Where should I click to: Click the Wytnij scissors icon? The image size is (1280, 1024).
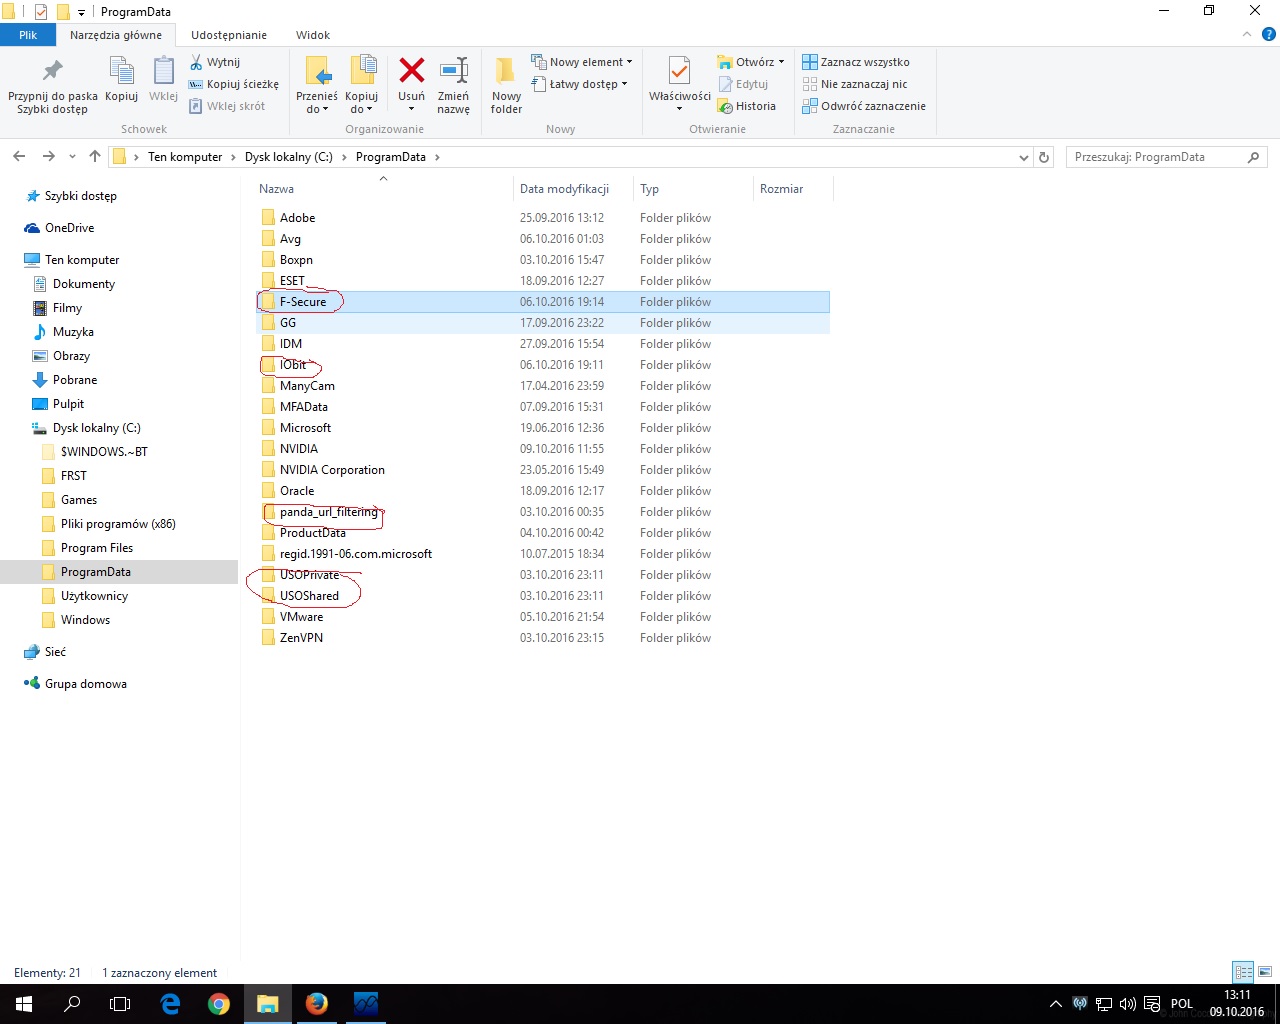pyautogui.click(x=197, y=62)
